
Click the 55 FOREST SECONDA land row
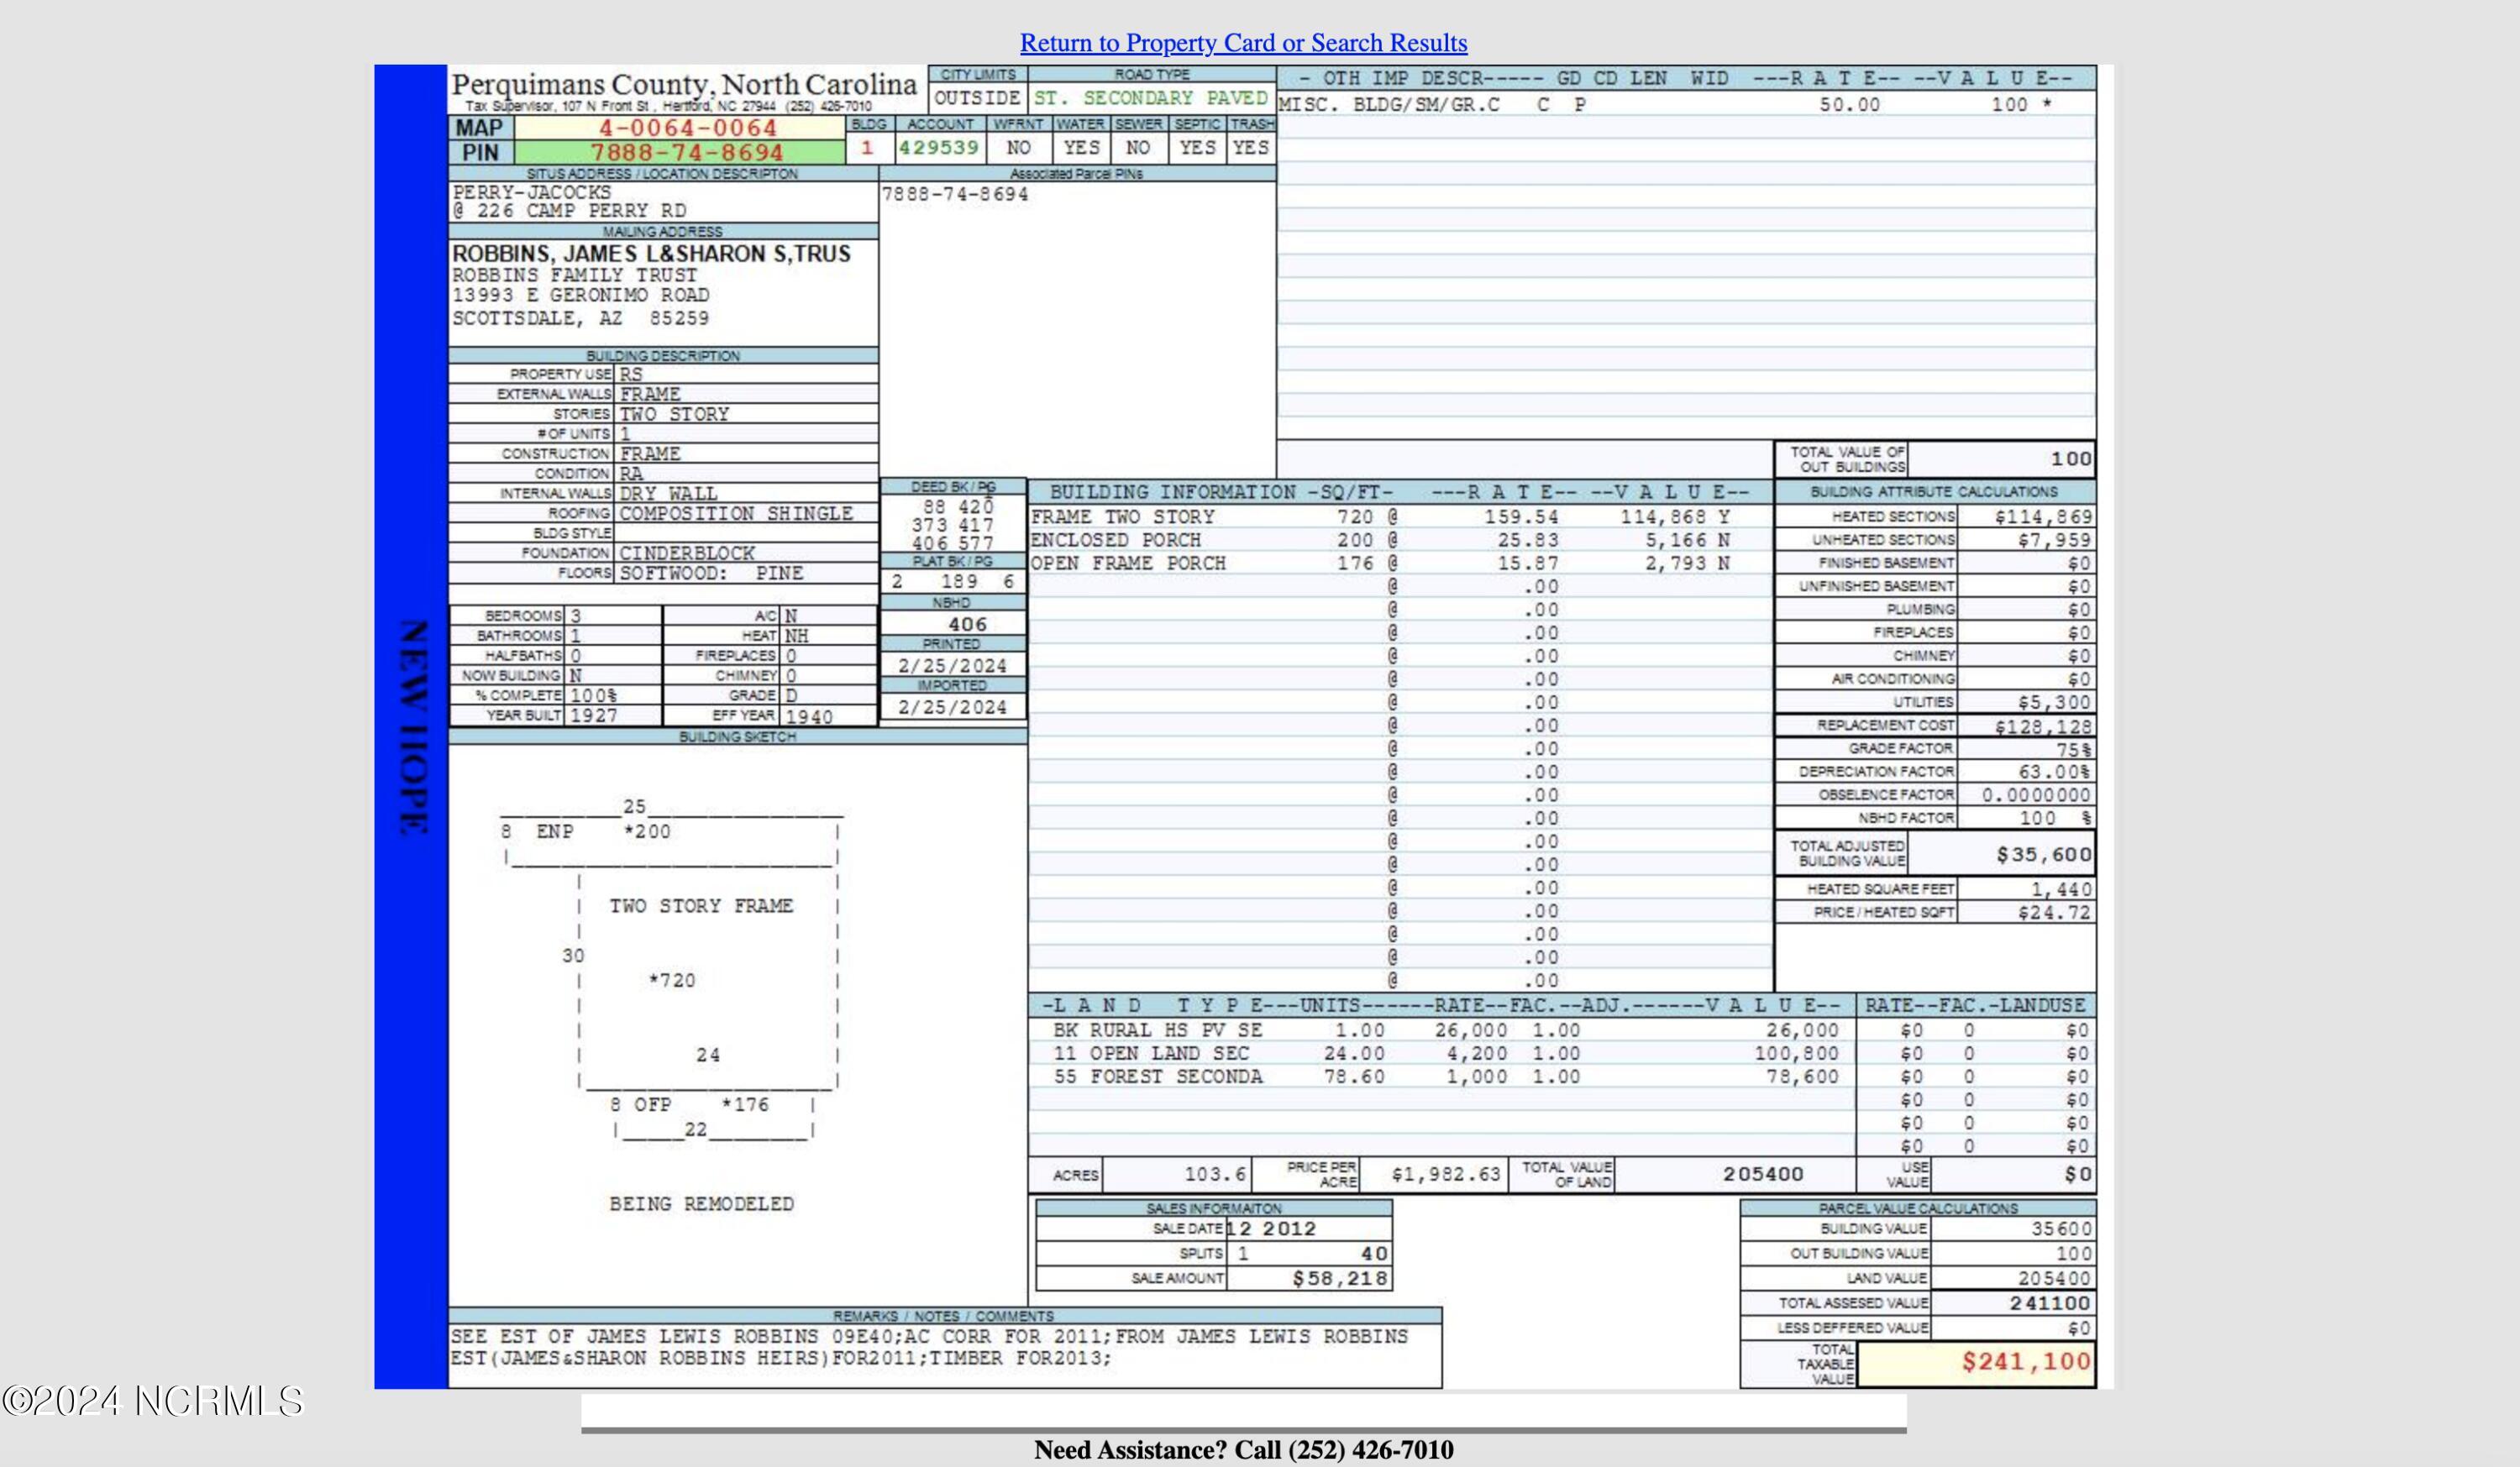pyautogui.click(x=1442, y=1077)
